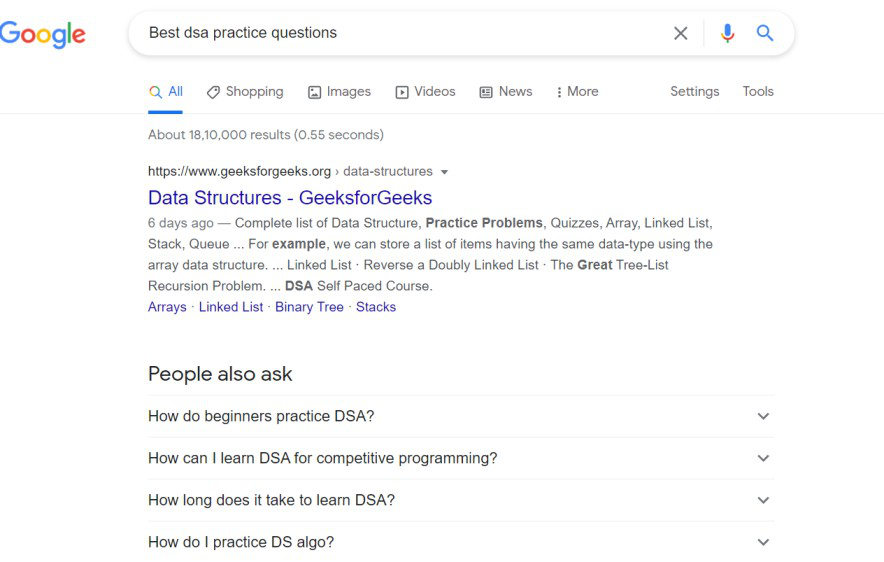Open the Shopping tab with the tag icon

pos(245,92)
